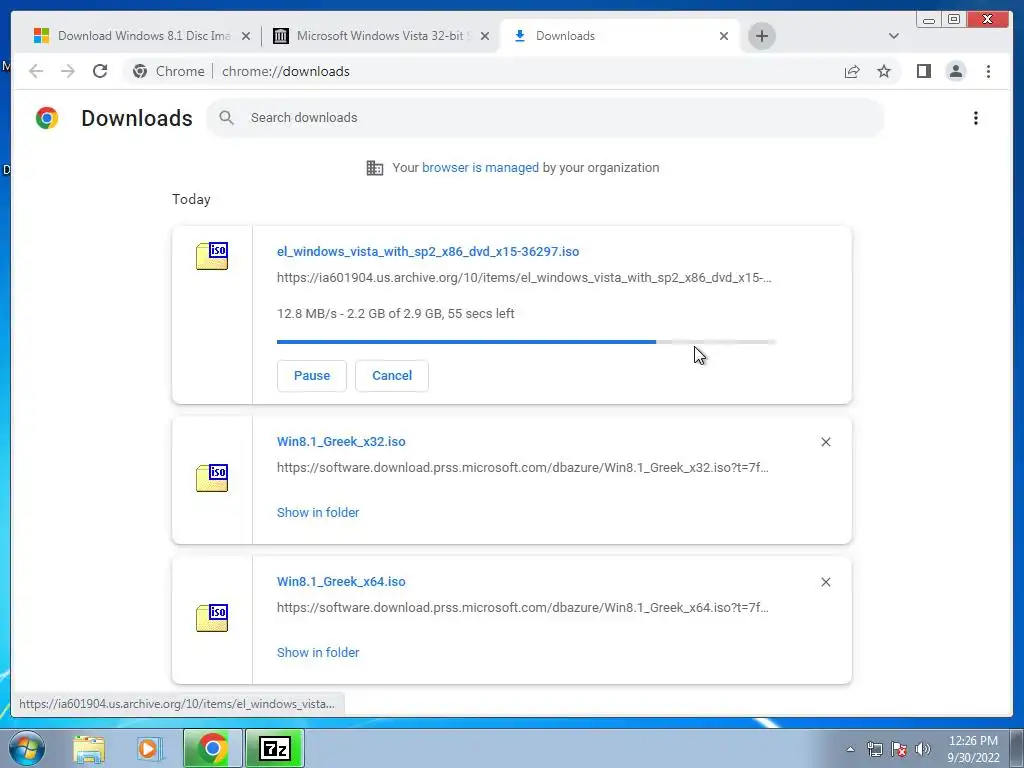Open Windows Explorer from the taskbar
The width and height of the screenshot is (1024, 768).
click(x=89, y=748)
